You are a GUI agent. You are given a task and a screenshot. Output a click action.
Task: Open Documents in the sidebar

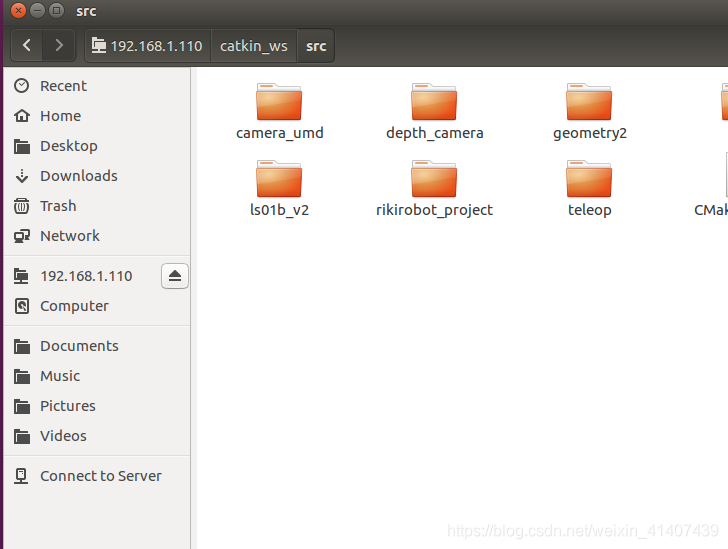click(97, 346)
